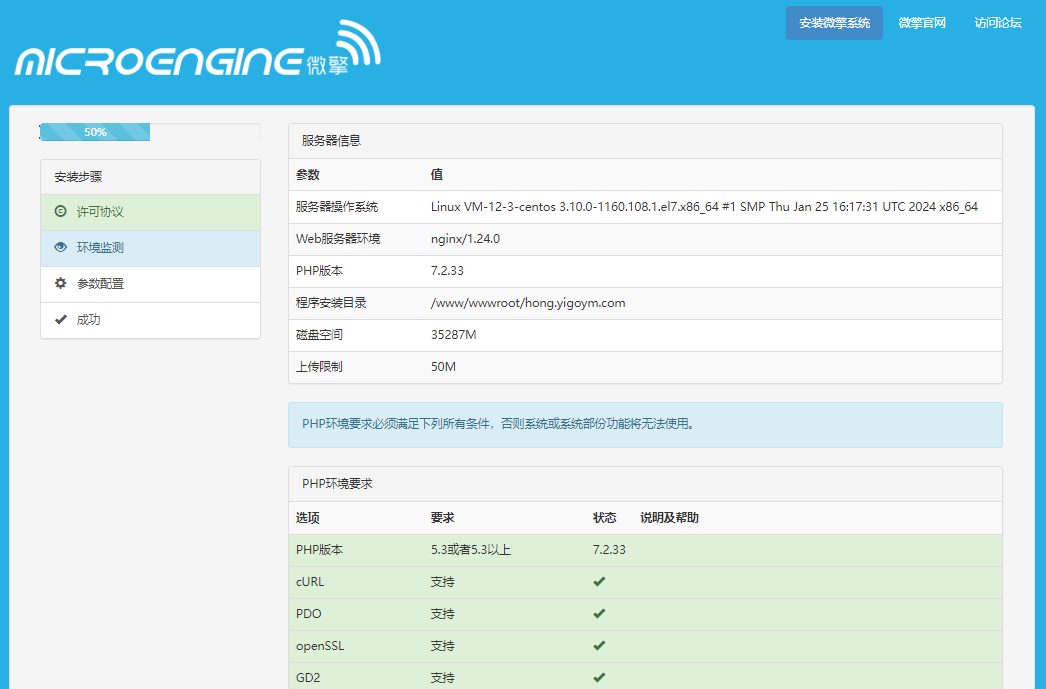Viewport: 1046px width, 689px height.
Task: Click the checkmark icon beside 成功
Action: pyautogui.click(x=59, y=319)
